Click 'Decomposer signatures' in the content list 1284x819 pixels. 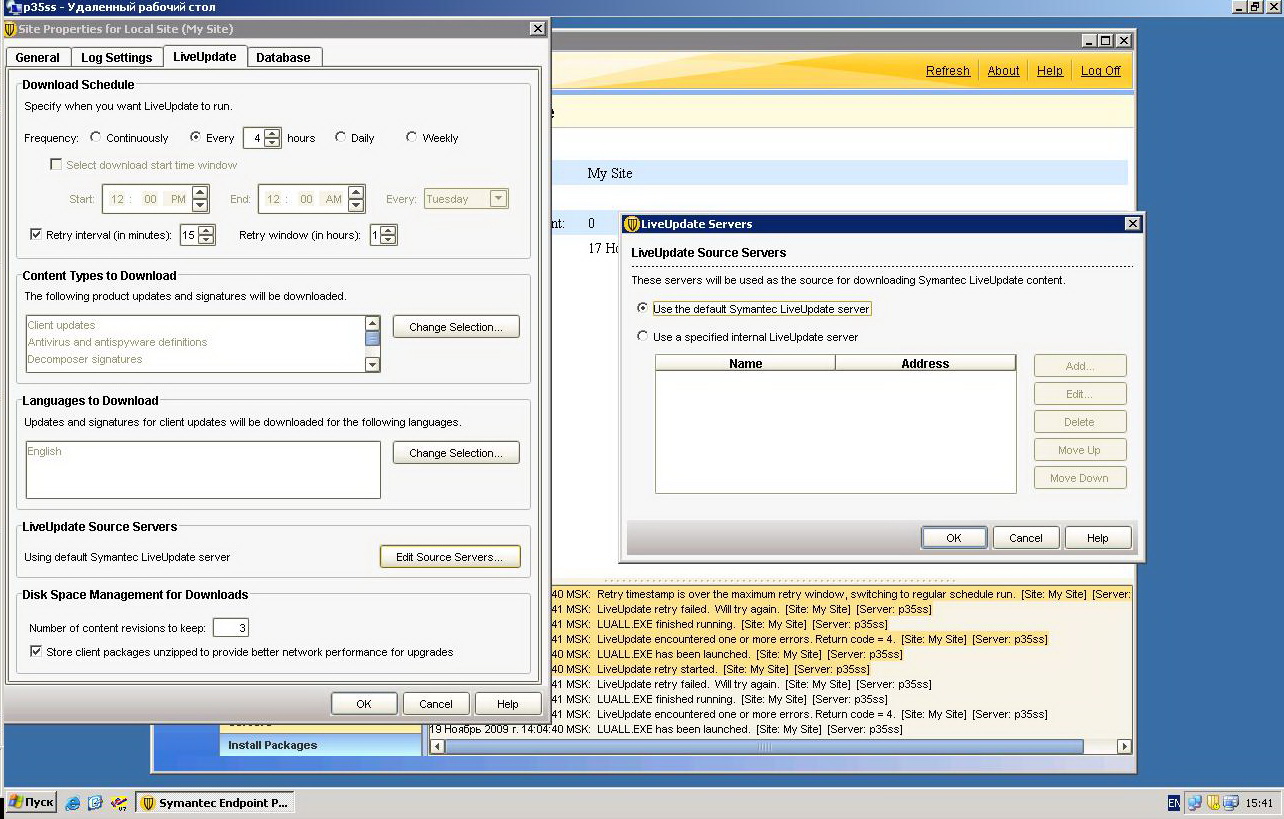tap(85, 359)
